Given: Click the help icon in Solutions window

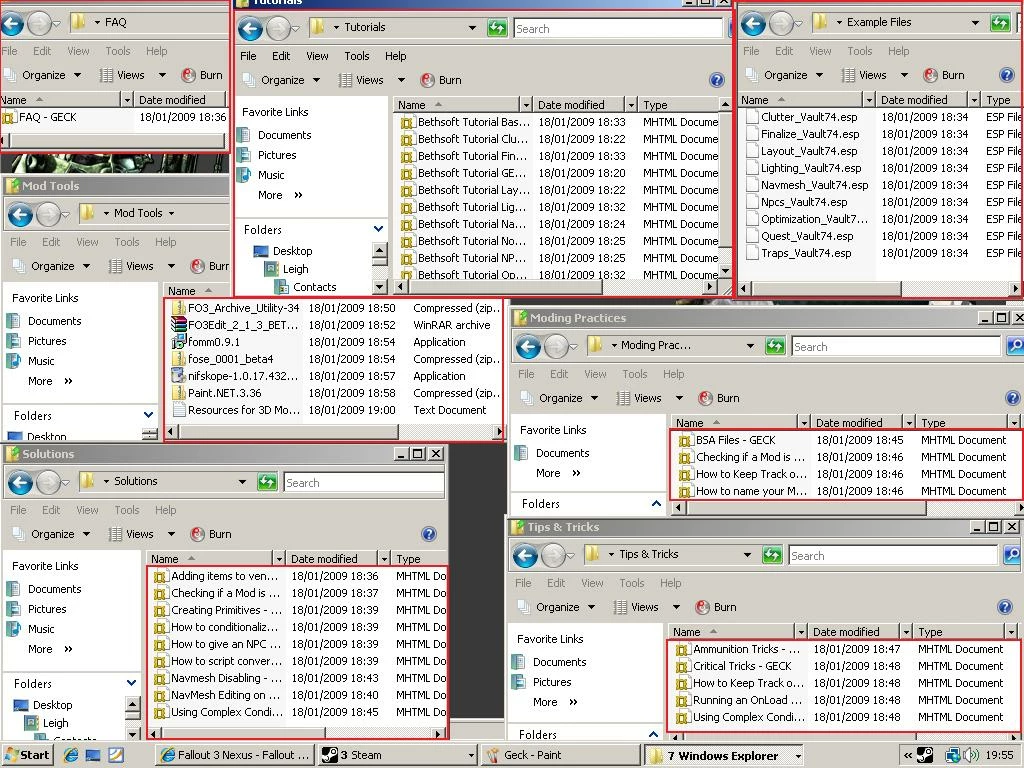Looking at the screenshot, I should pyautogui.click(x=429, y=534).
